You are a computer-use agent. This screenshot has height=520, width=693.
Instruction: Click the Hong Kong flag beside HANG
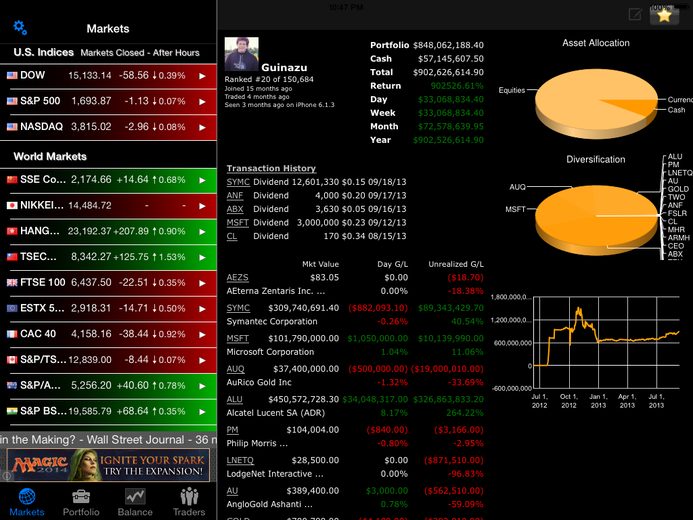point(12,231)
